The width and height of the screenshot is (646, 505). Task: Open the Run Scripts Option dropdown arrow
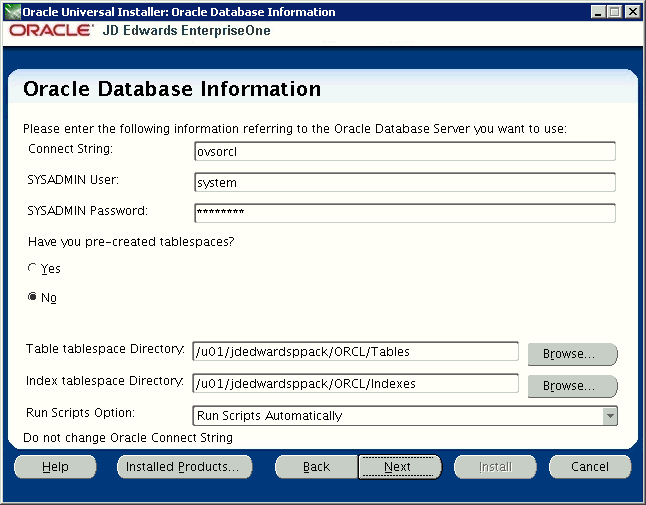click(610, 416)
